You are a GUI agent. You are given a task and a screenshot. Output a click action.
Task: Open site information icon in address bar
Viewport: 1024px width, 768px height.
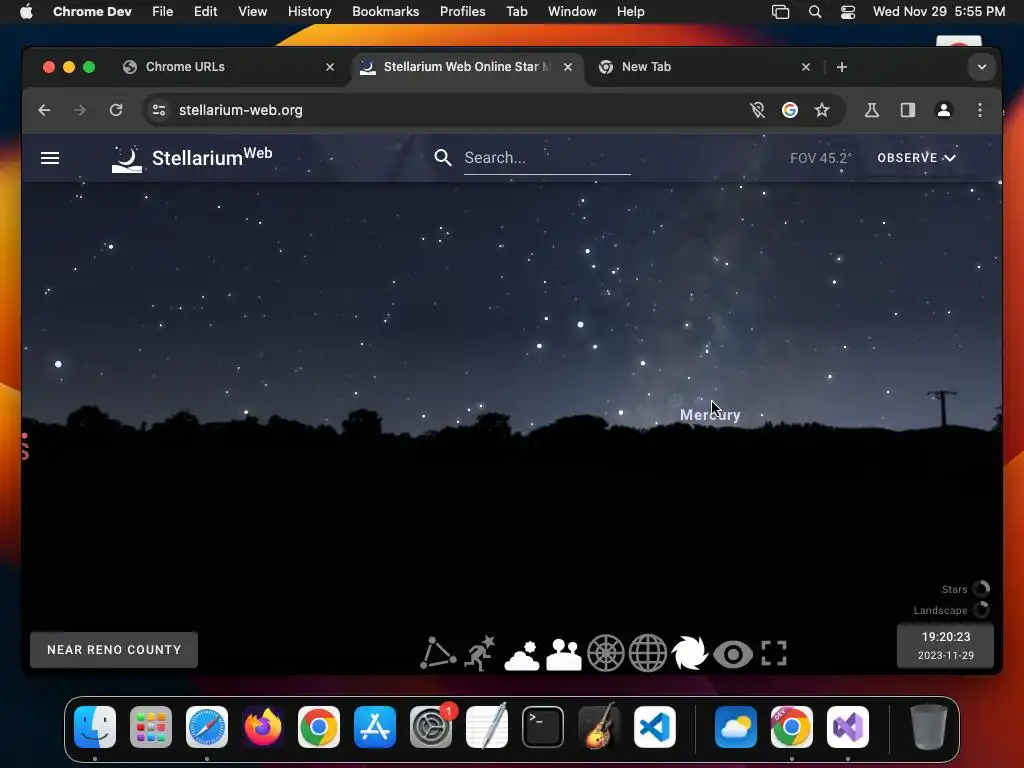(159, 110)
